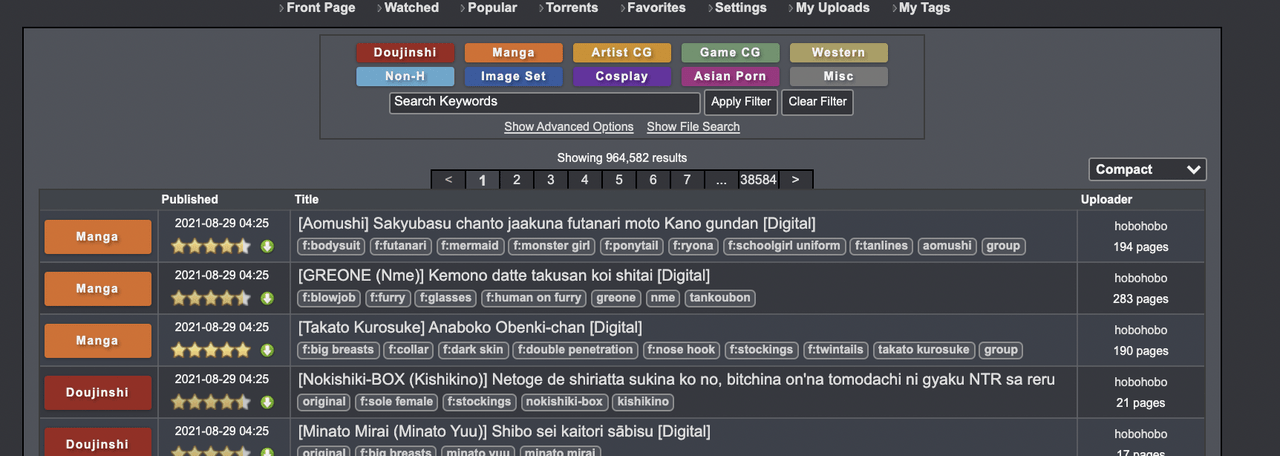Jump to results page 3
The height and width of the screenshot is (456, 1280).
[x=550, y=180]
